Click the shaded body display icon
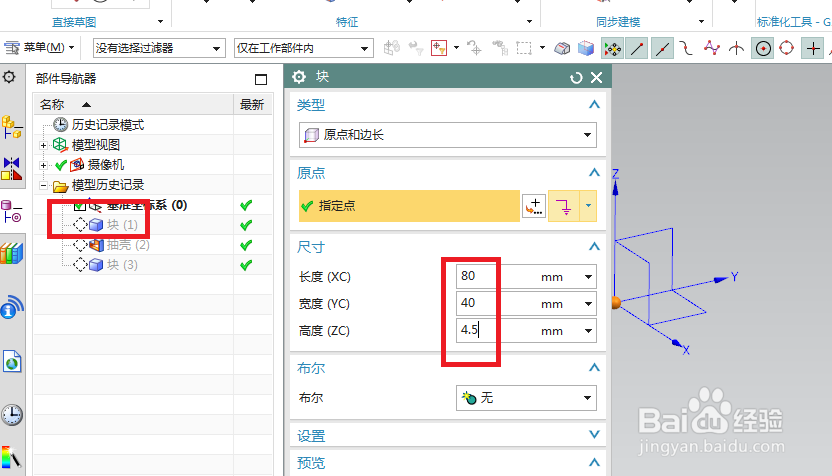Viewport: 832px width, 476px height. [x=562, y=48]
